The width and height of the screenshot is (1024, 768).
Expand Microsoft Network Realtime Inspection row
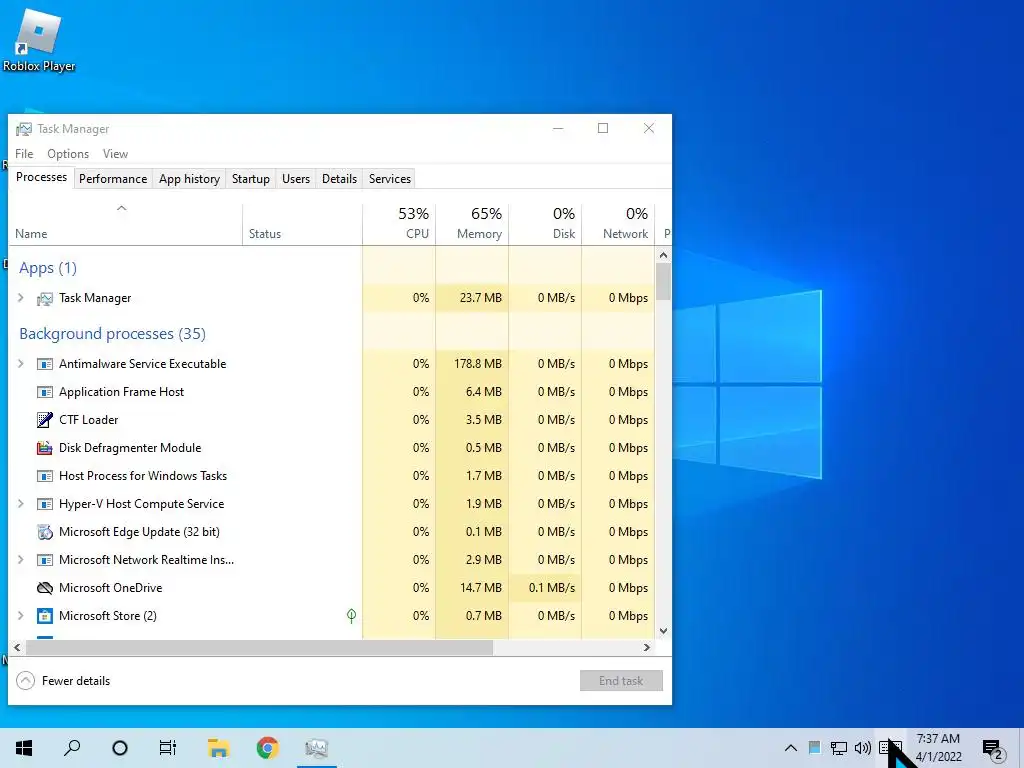click(20, 560)
